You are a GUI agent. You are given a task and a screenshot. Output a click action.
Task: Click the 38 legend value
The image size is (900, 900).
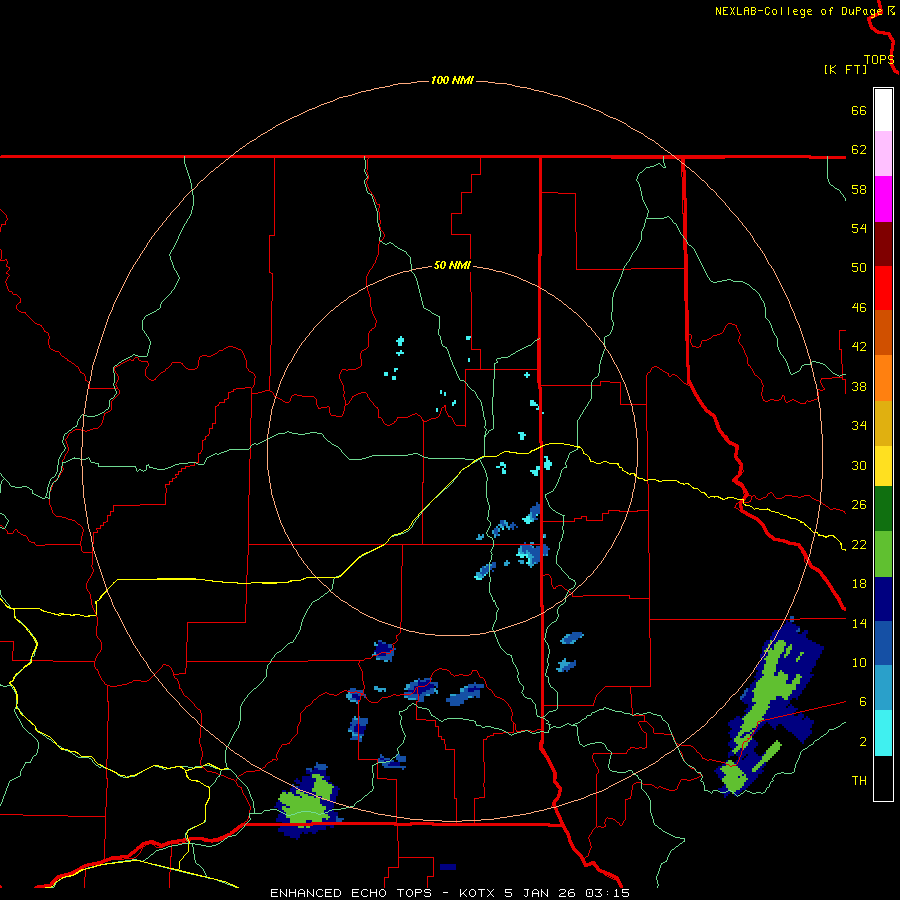click(x=859, y=386)
